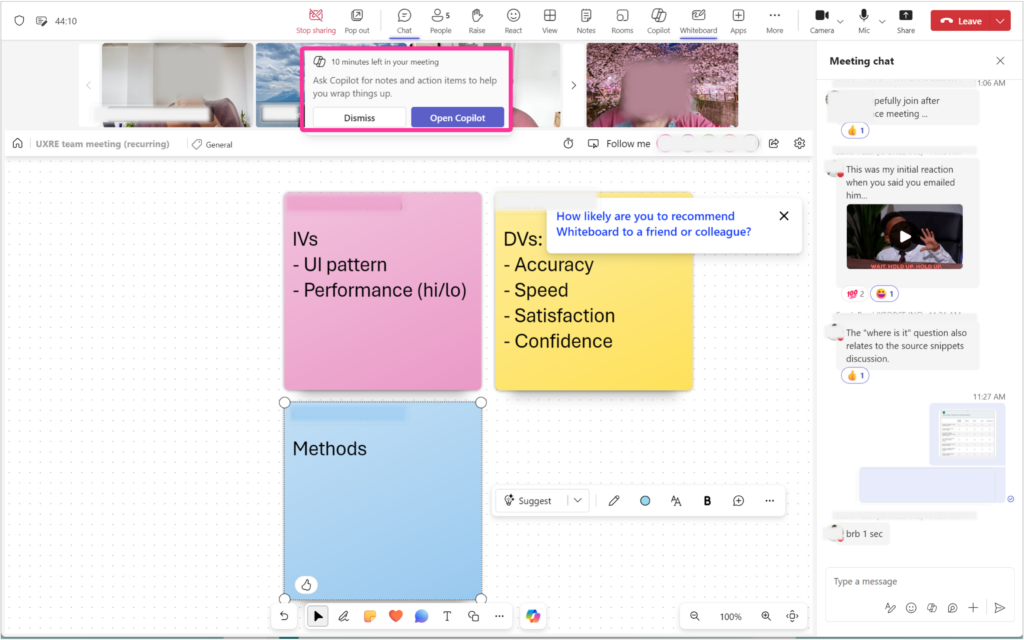1024x640 pixels.
Task: Toggle the Chat panel in meeting toolbar
Action: 404,20
